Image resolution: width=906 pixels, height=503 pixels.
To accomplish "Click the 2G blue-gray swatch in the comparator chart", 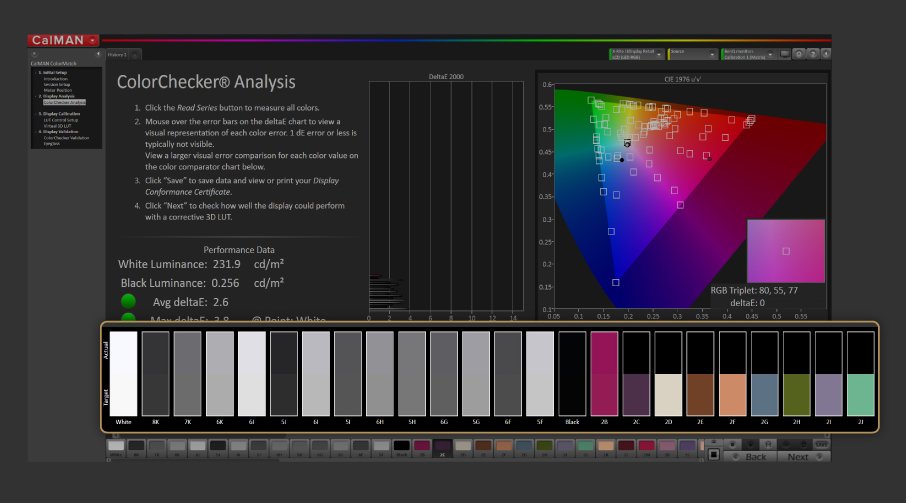I will point(764,374).
